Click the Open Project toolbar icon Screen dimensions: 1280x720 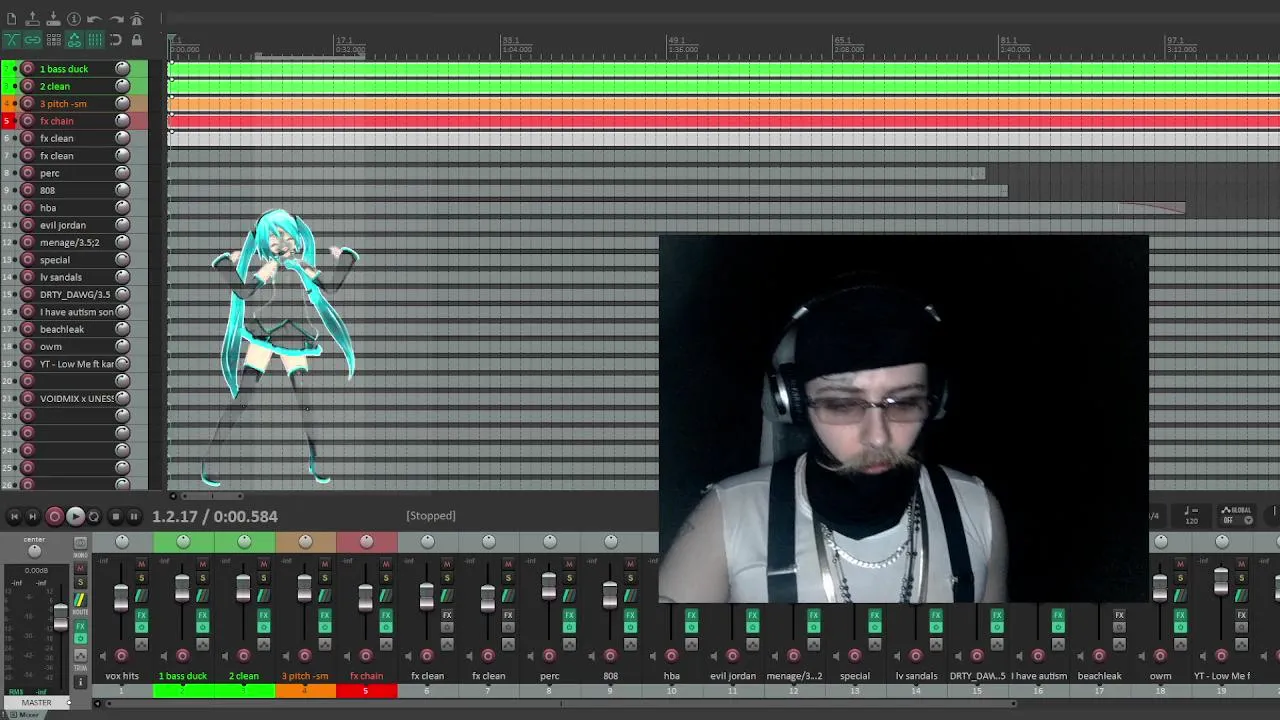(x=32, y=19)
